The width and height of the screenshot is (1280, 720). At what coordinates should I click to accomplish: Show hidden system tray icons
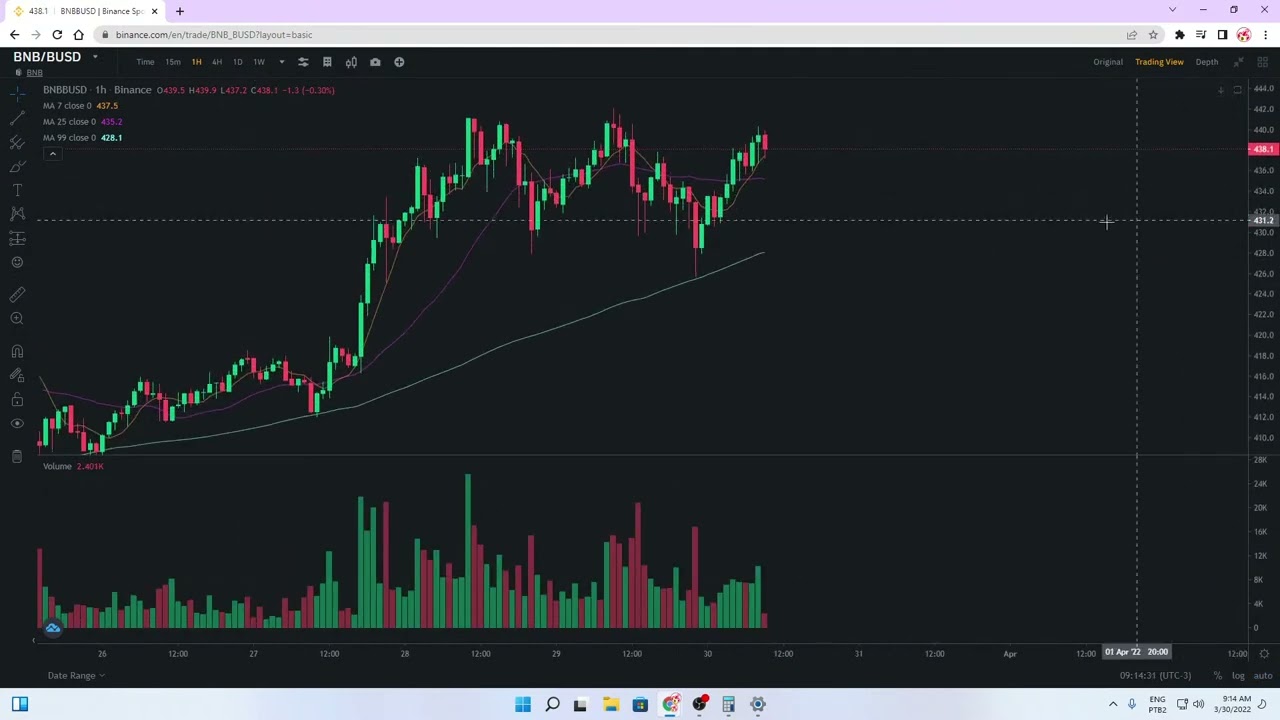coord(1113,705)
